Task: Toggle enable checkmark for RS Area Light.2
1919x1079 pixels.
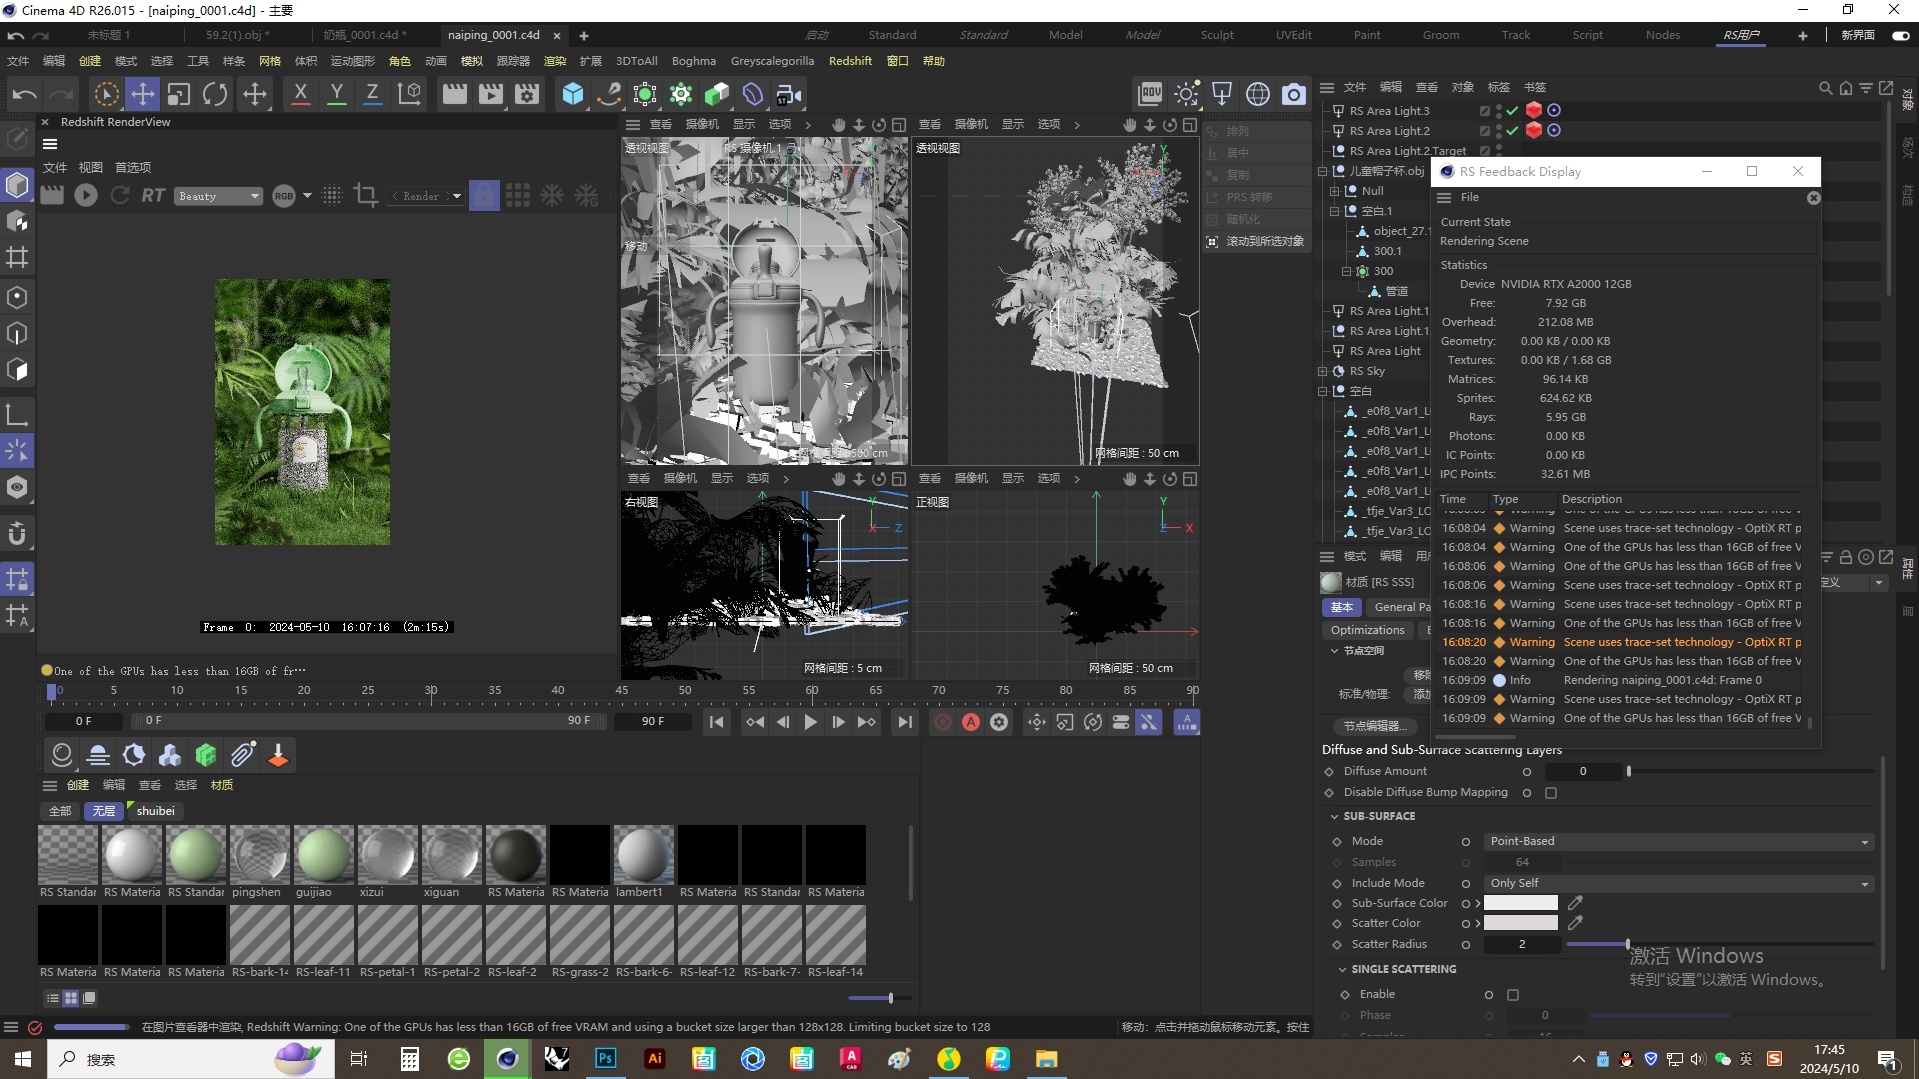Action: pos(1512,131)
